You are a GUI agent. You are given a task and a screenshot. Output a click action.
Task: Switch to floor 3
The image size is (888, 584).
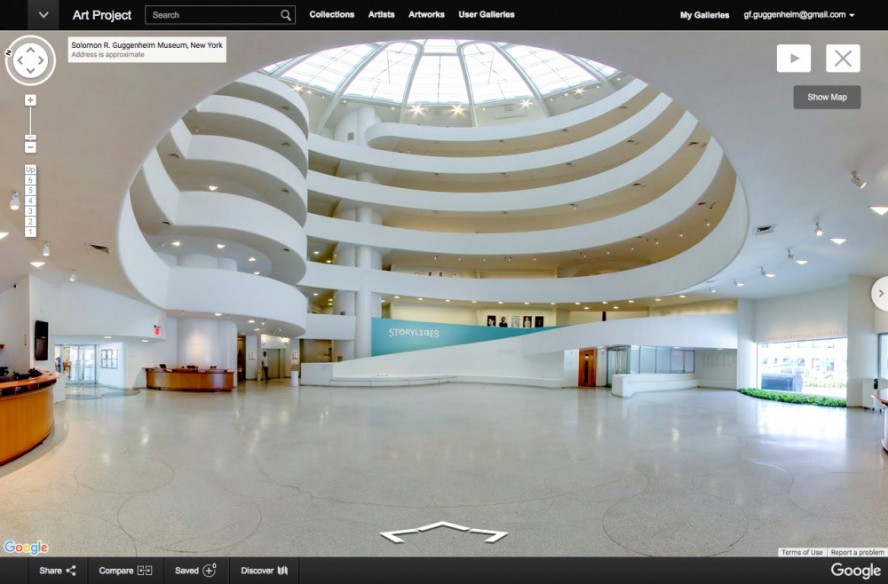[x=30, y=211]
